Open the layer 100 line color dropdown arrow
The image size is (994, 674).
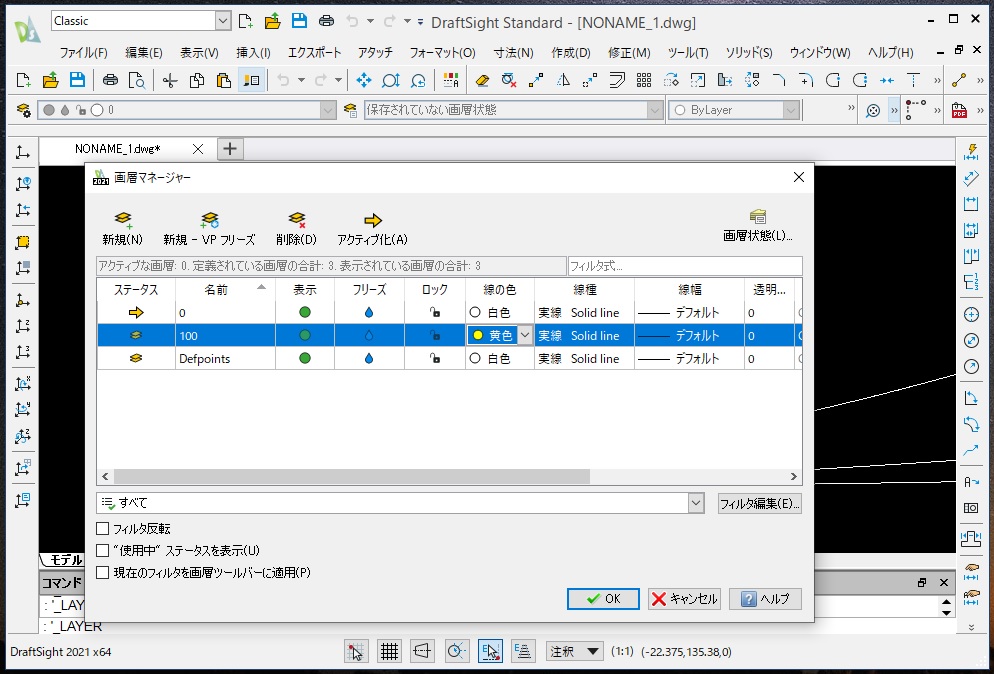[x=525, y=335]
